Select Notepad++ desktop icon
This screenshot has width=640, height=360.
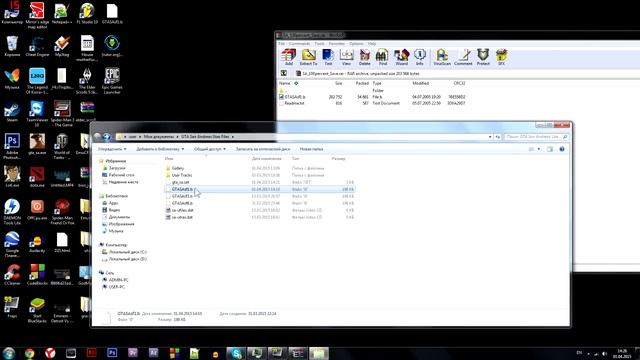[62, 13]
